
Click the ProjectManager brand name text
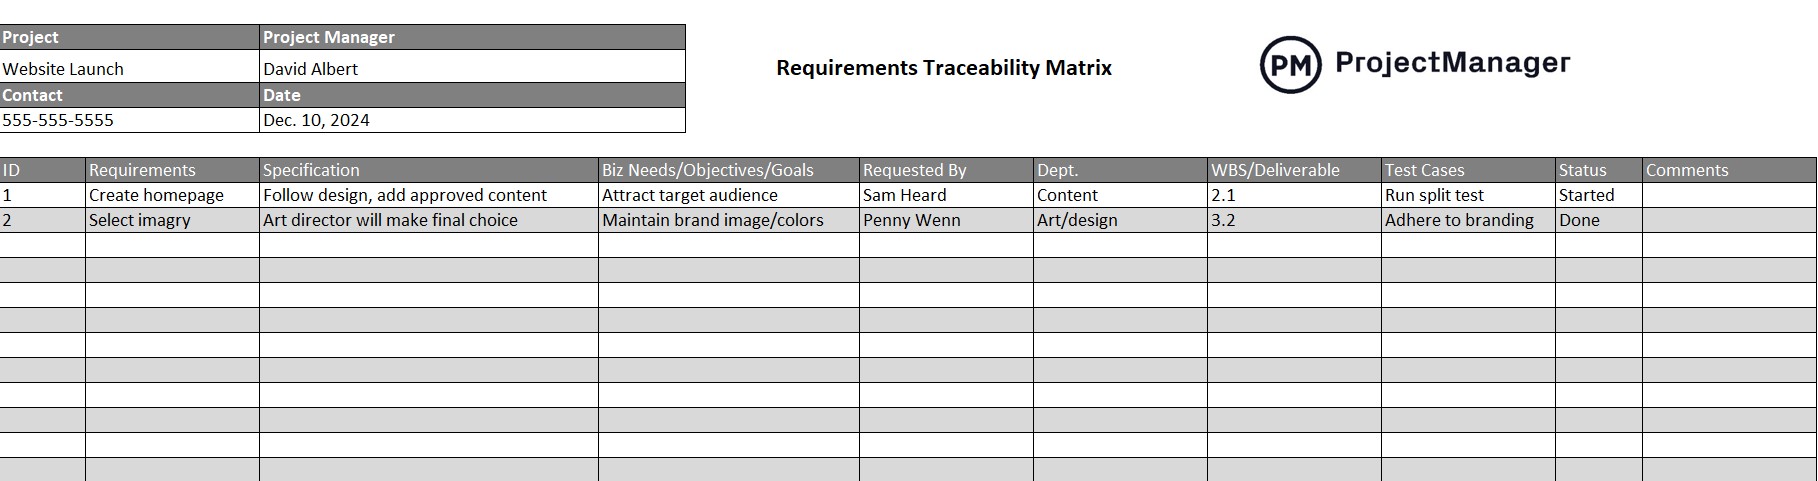point(1452,63)
